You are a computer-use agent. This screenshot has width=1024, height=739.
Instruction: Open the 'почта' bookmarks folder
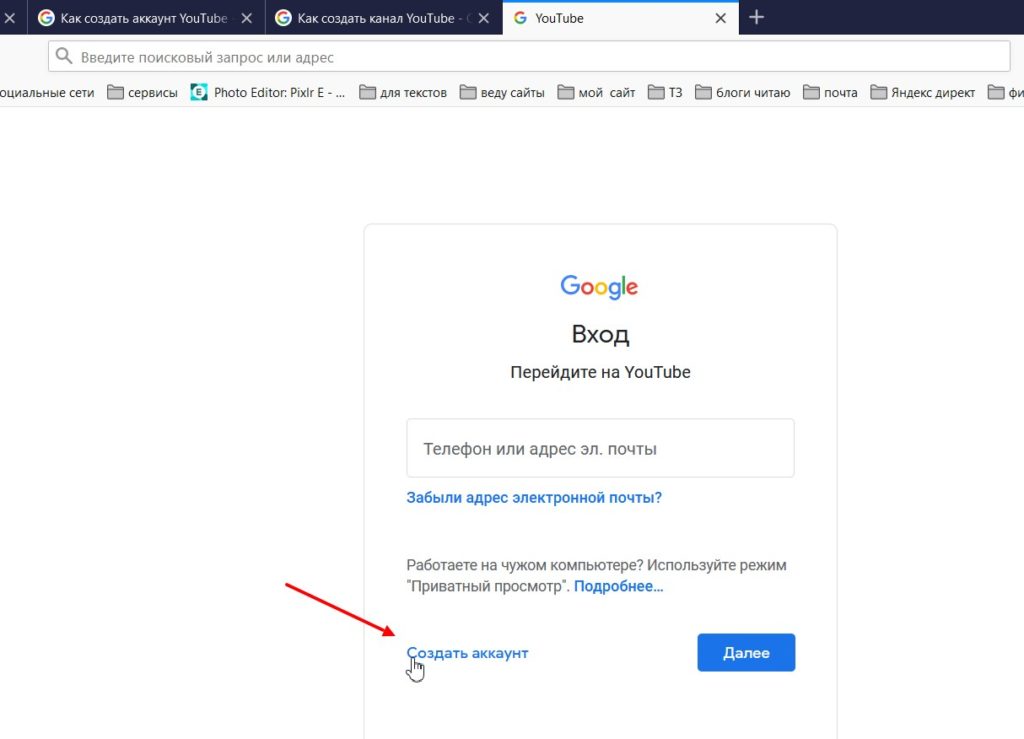coord(830,93)
